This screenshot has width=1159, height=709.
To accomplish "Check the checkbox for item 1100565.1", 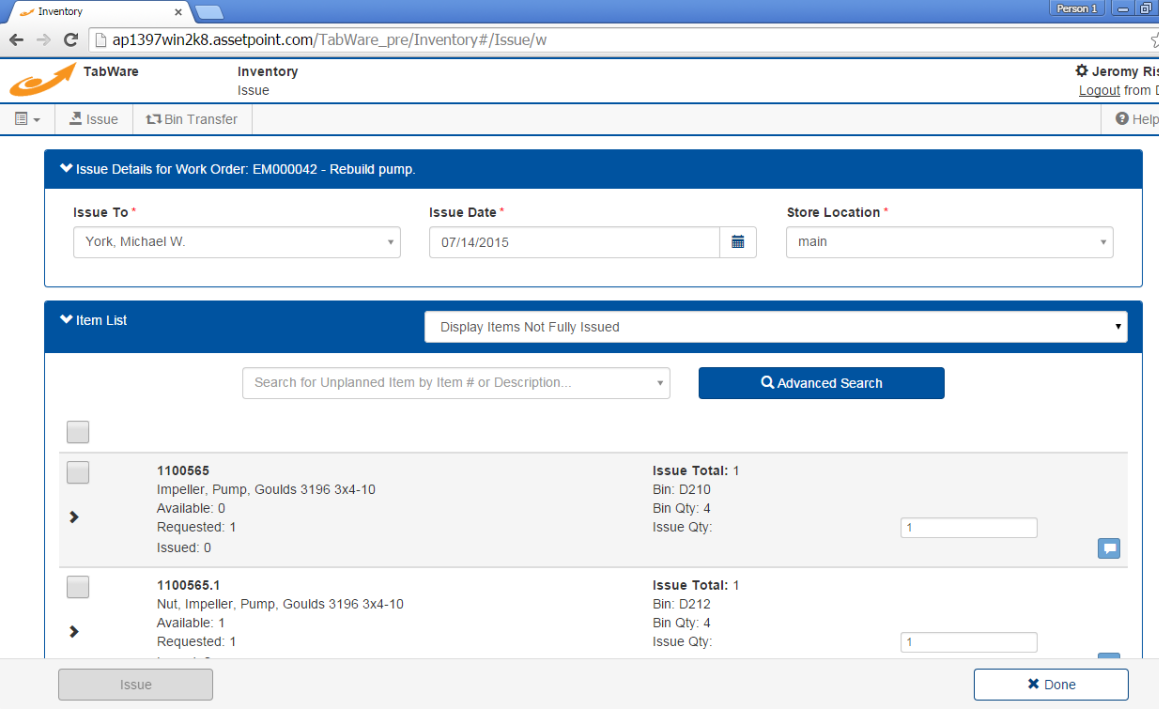I will [x=77, y=587].
